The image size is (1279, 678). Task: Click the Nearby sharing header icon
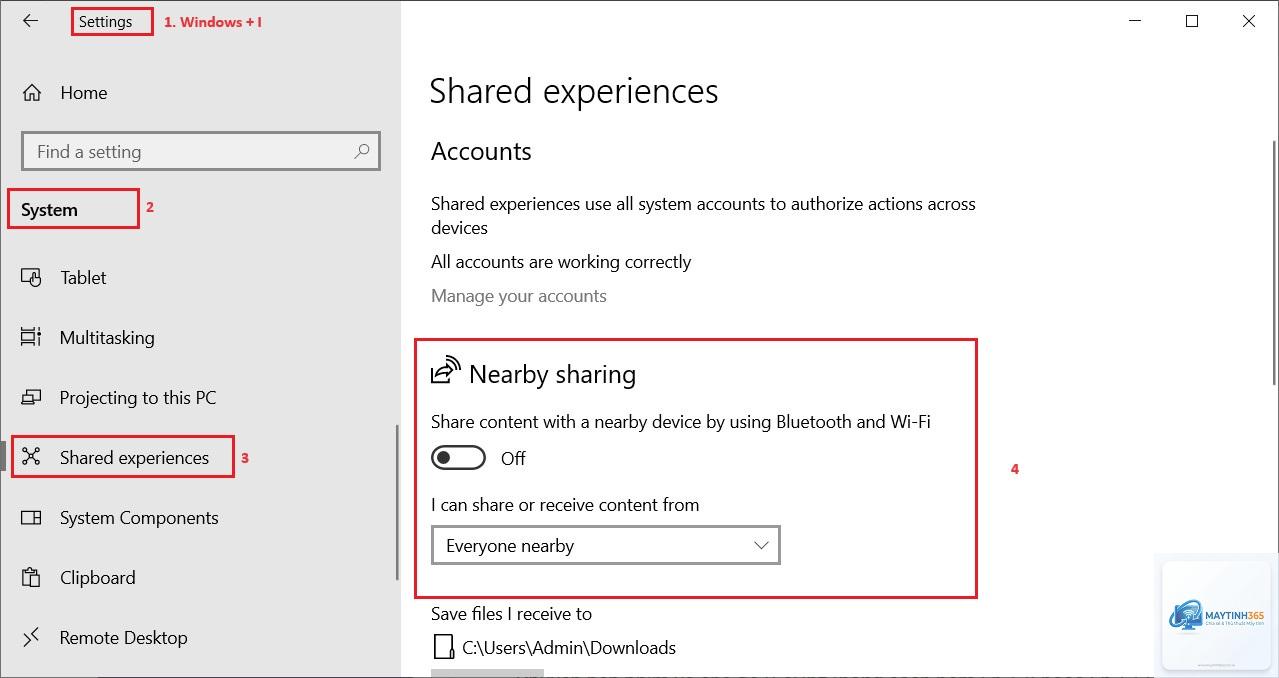click(x=445, y=371)
